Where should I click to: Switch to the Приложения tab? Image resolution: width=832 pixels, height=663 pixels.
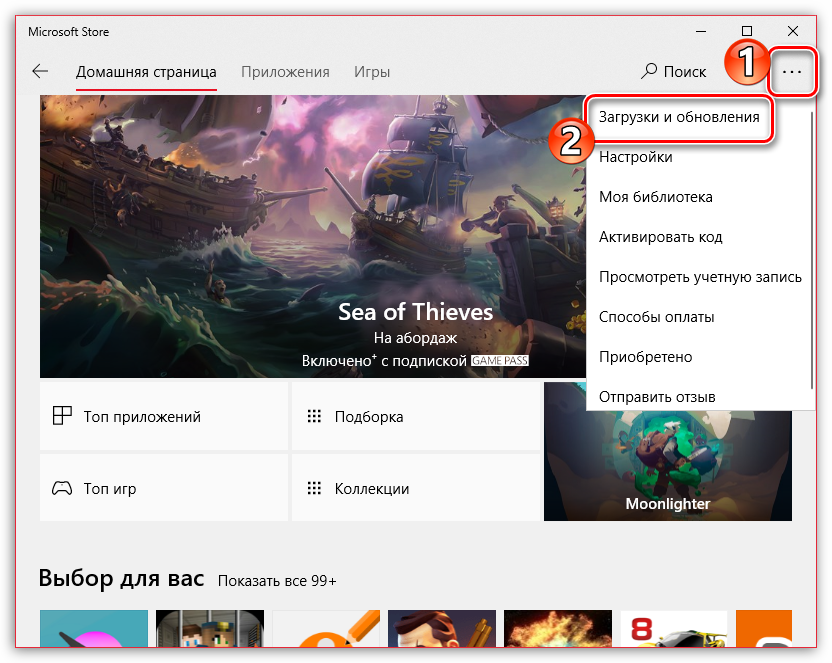click(285, 72)
